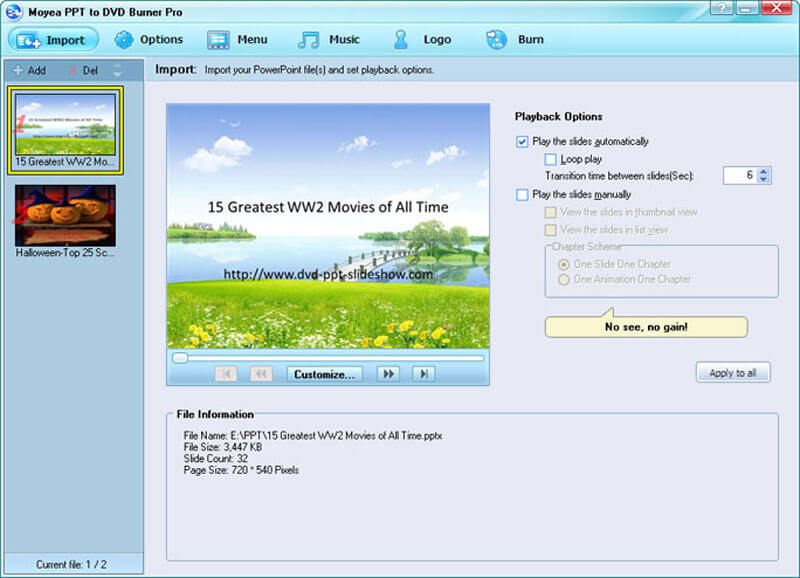Image resolution: width=800 pixels, height=578 pixels.
Task: Enable the Loop play checkbox
Action: tap(551, 159)
